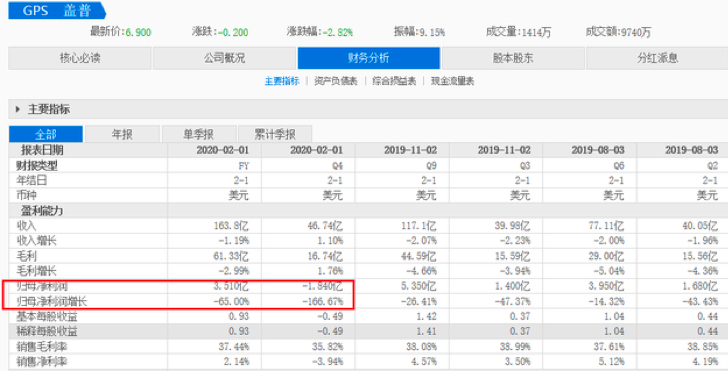
Task: Open the 综合损益表 link
Action: [x=394, y=81]
